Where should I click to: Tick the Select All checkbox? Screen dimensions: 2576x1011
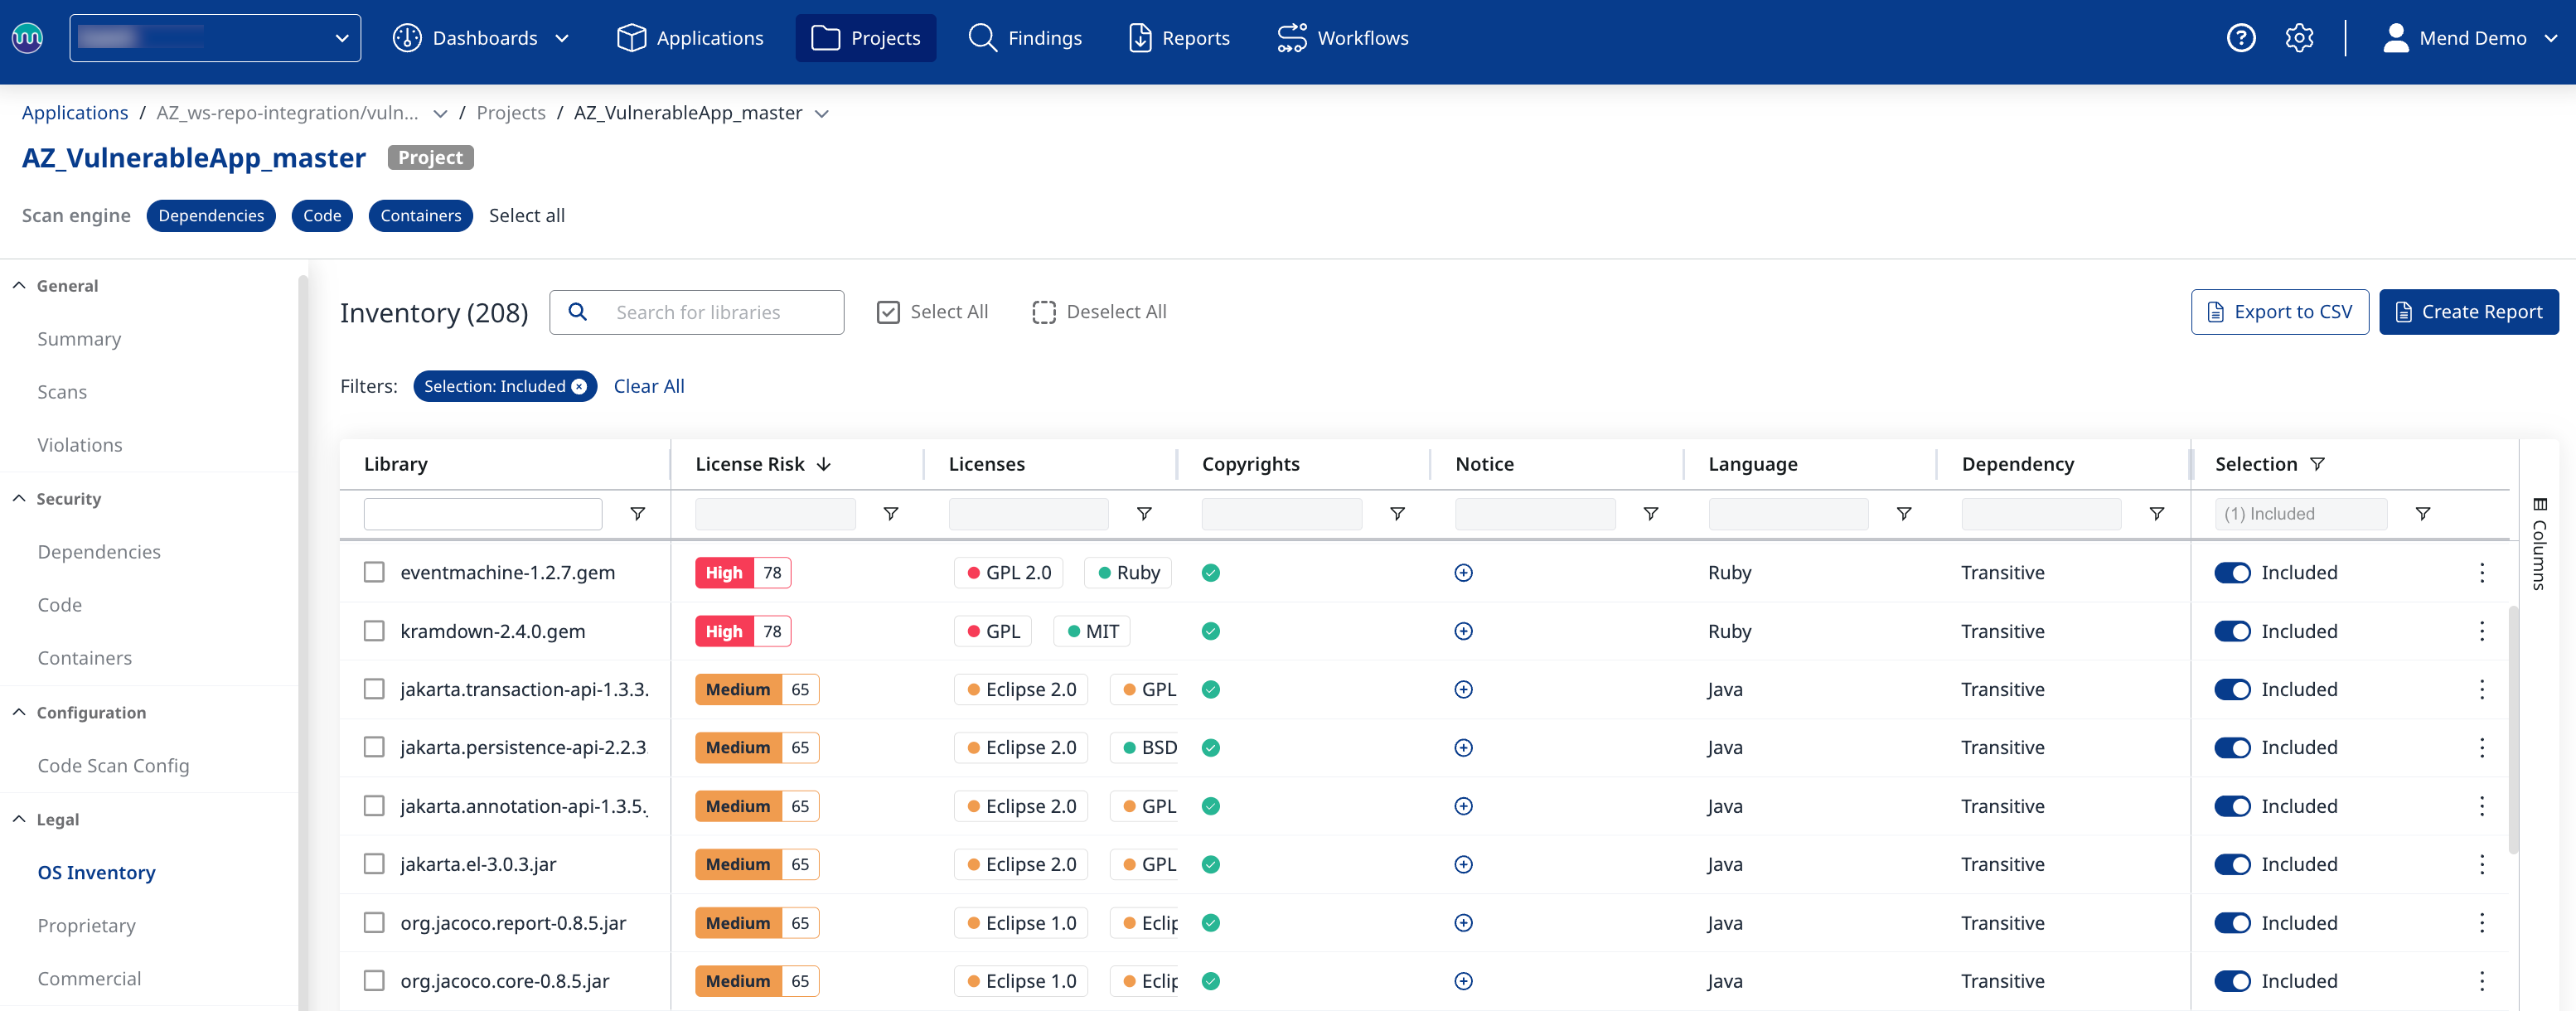point(887,312)
